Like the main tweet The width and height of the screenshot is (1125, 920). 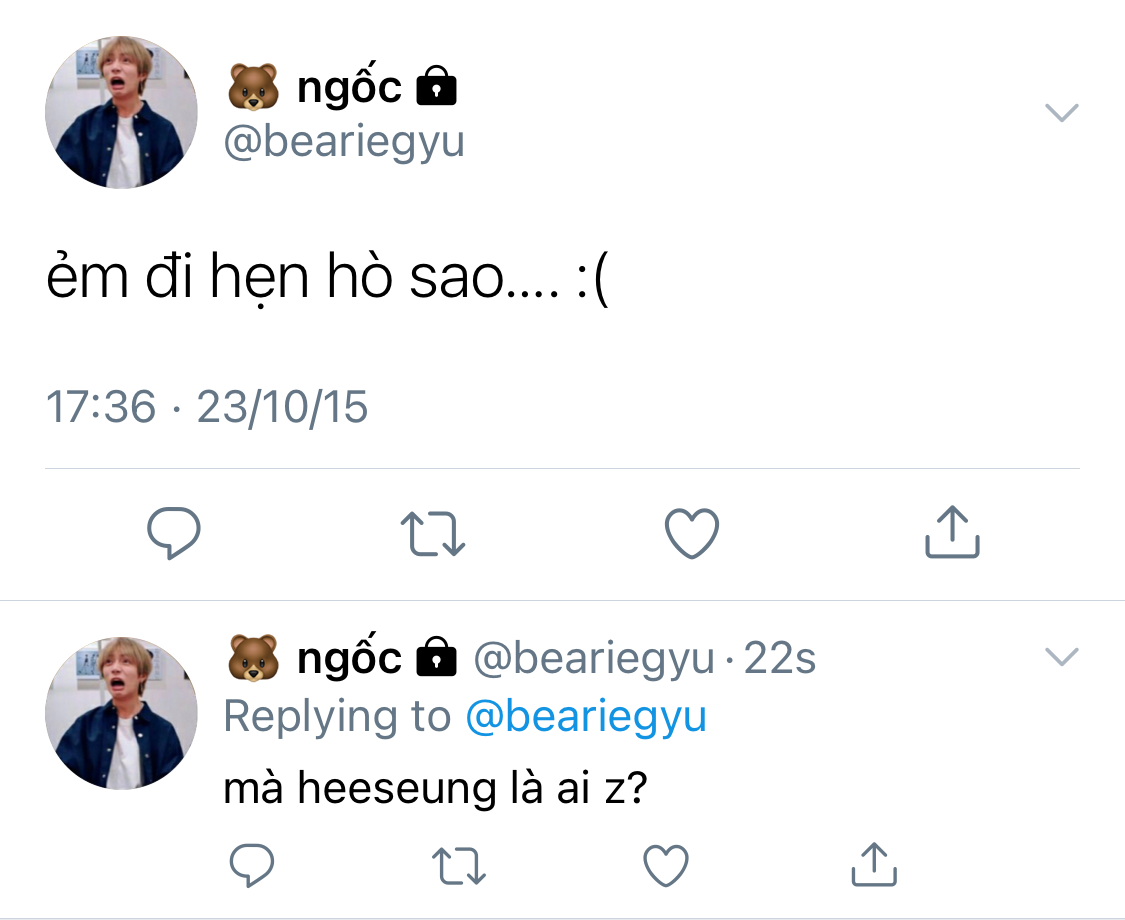click(692, 533)
